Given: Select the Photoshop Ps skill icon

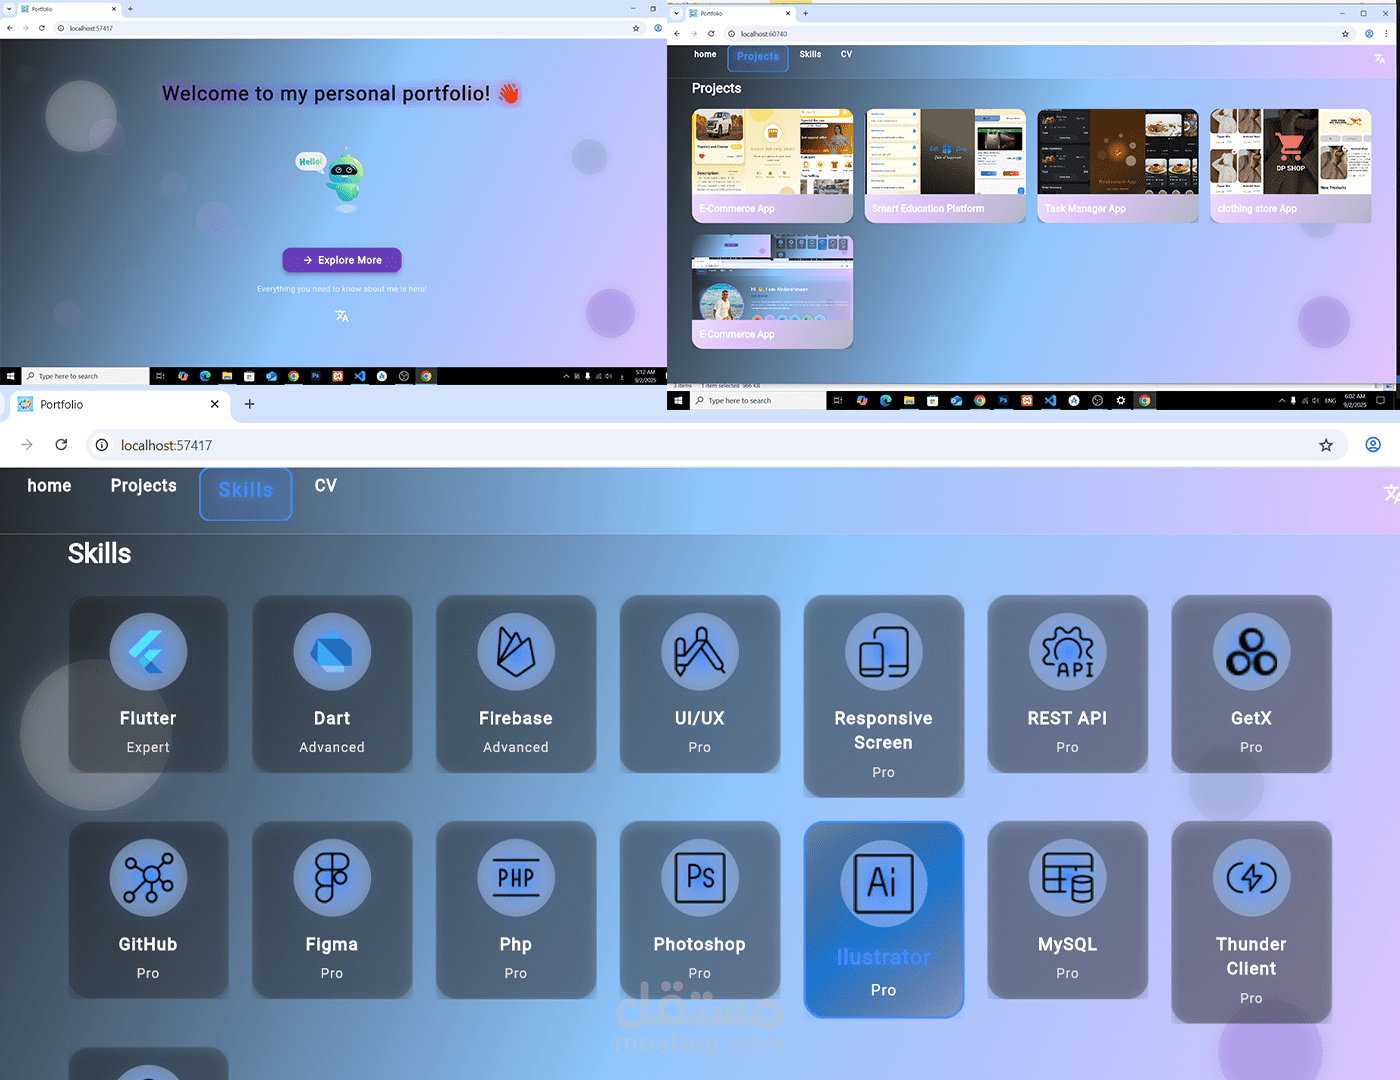Looking at the screenshot, I should (699, 877).
